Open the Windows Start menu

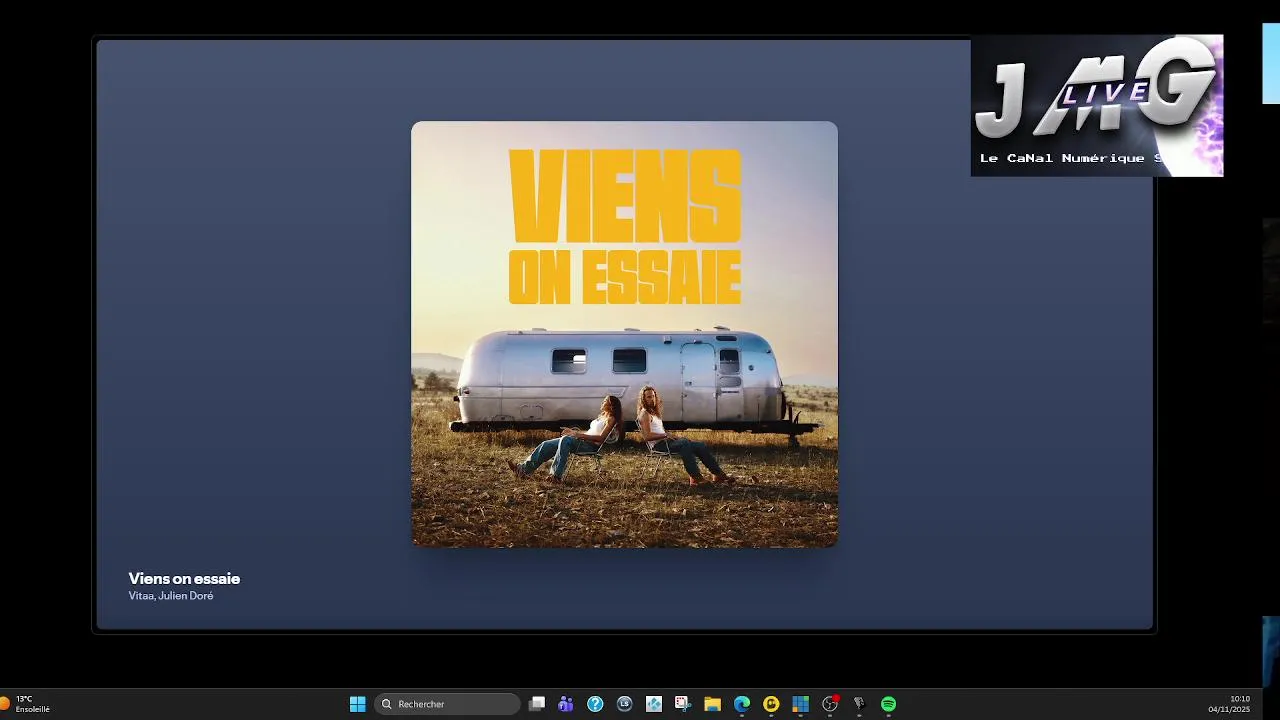357,704
